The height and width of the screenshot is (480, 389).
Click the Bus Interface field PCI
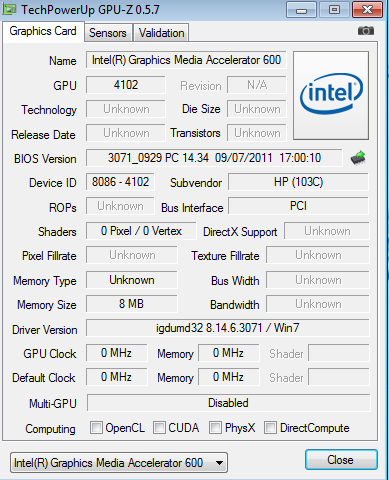pos(298,206)
